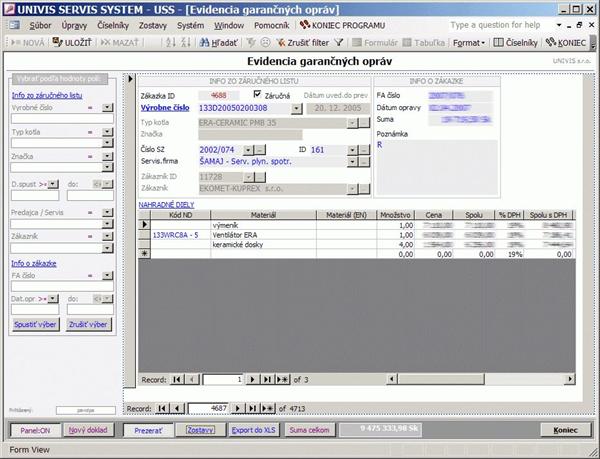Click the spare-parts horizontal scrollbar thumb
Image resolution: width=600 pixels, height=459 pixels.
pos(441,379)
